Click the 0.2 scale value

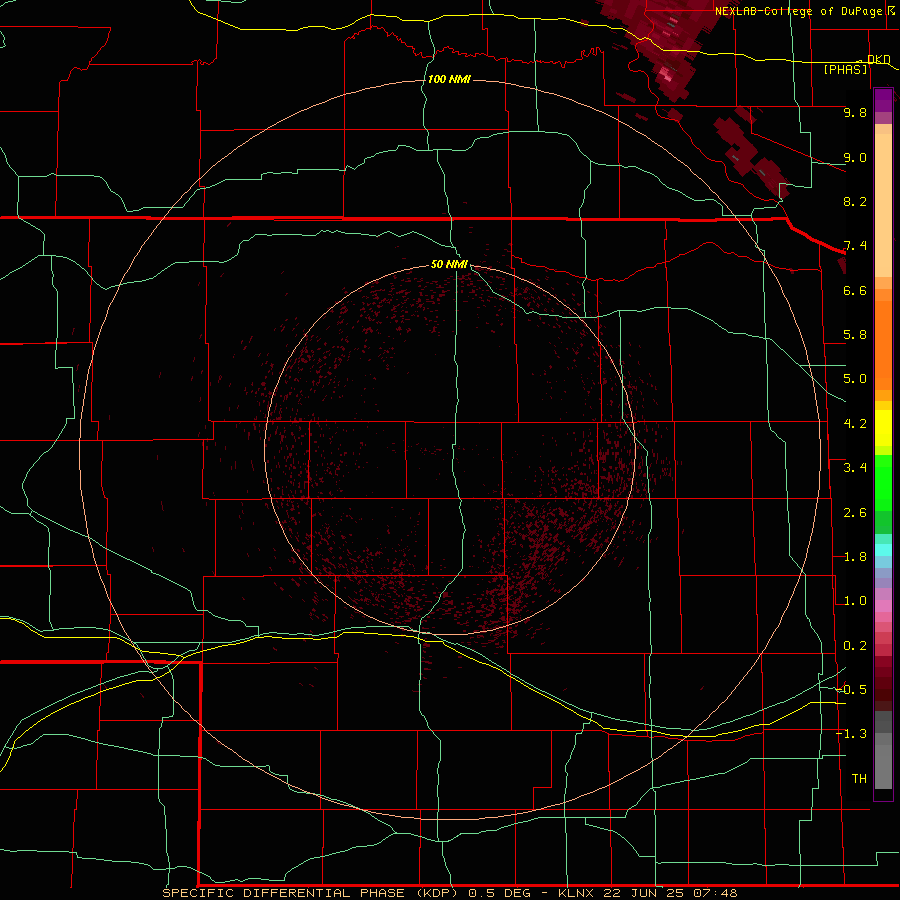point(855,646)
